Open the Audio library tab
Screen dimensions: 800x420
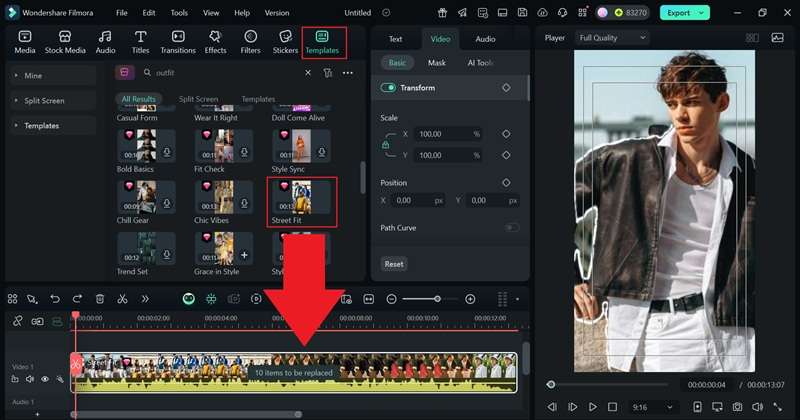click(105, 42)
